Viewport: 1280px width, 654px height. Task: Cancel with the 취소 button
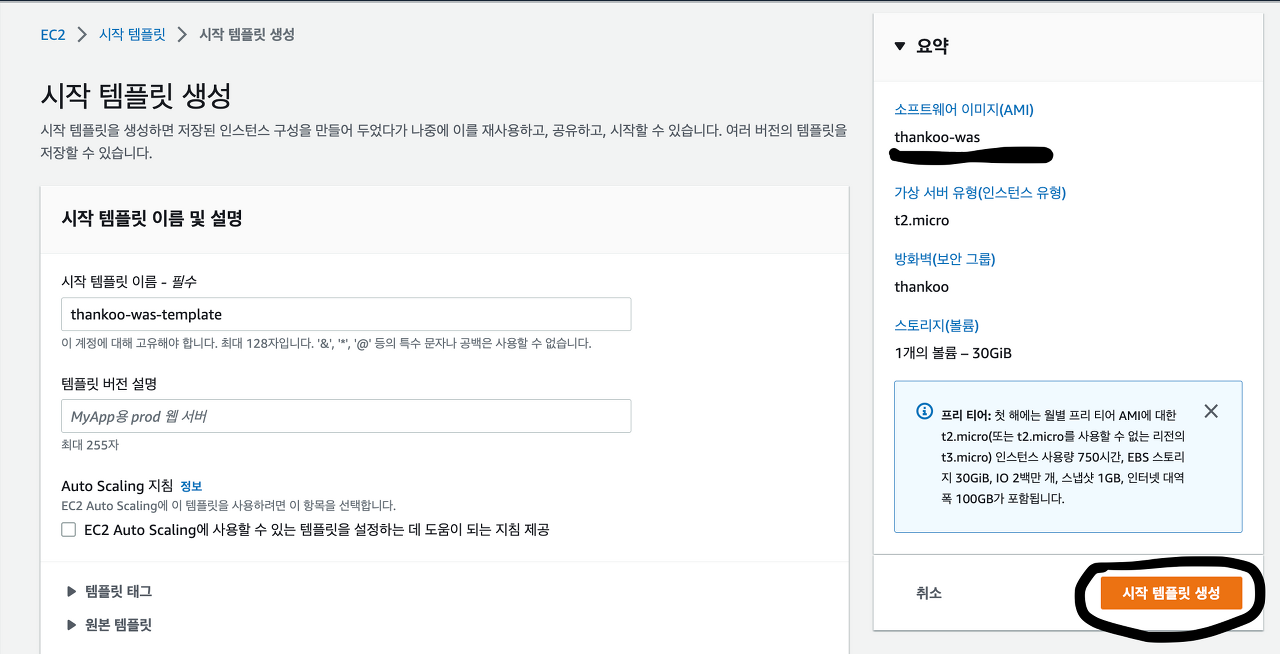[x=929, y=593]
